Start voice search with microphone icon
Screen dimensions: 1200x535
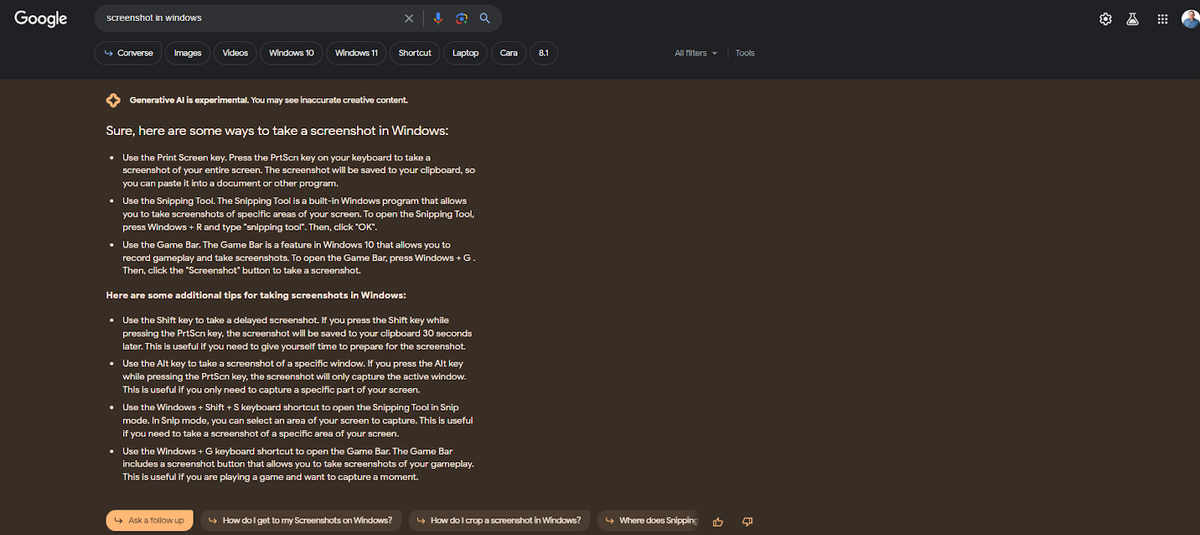click(438, 18)
